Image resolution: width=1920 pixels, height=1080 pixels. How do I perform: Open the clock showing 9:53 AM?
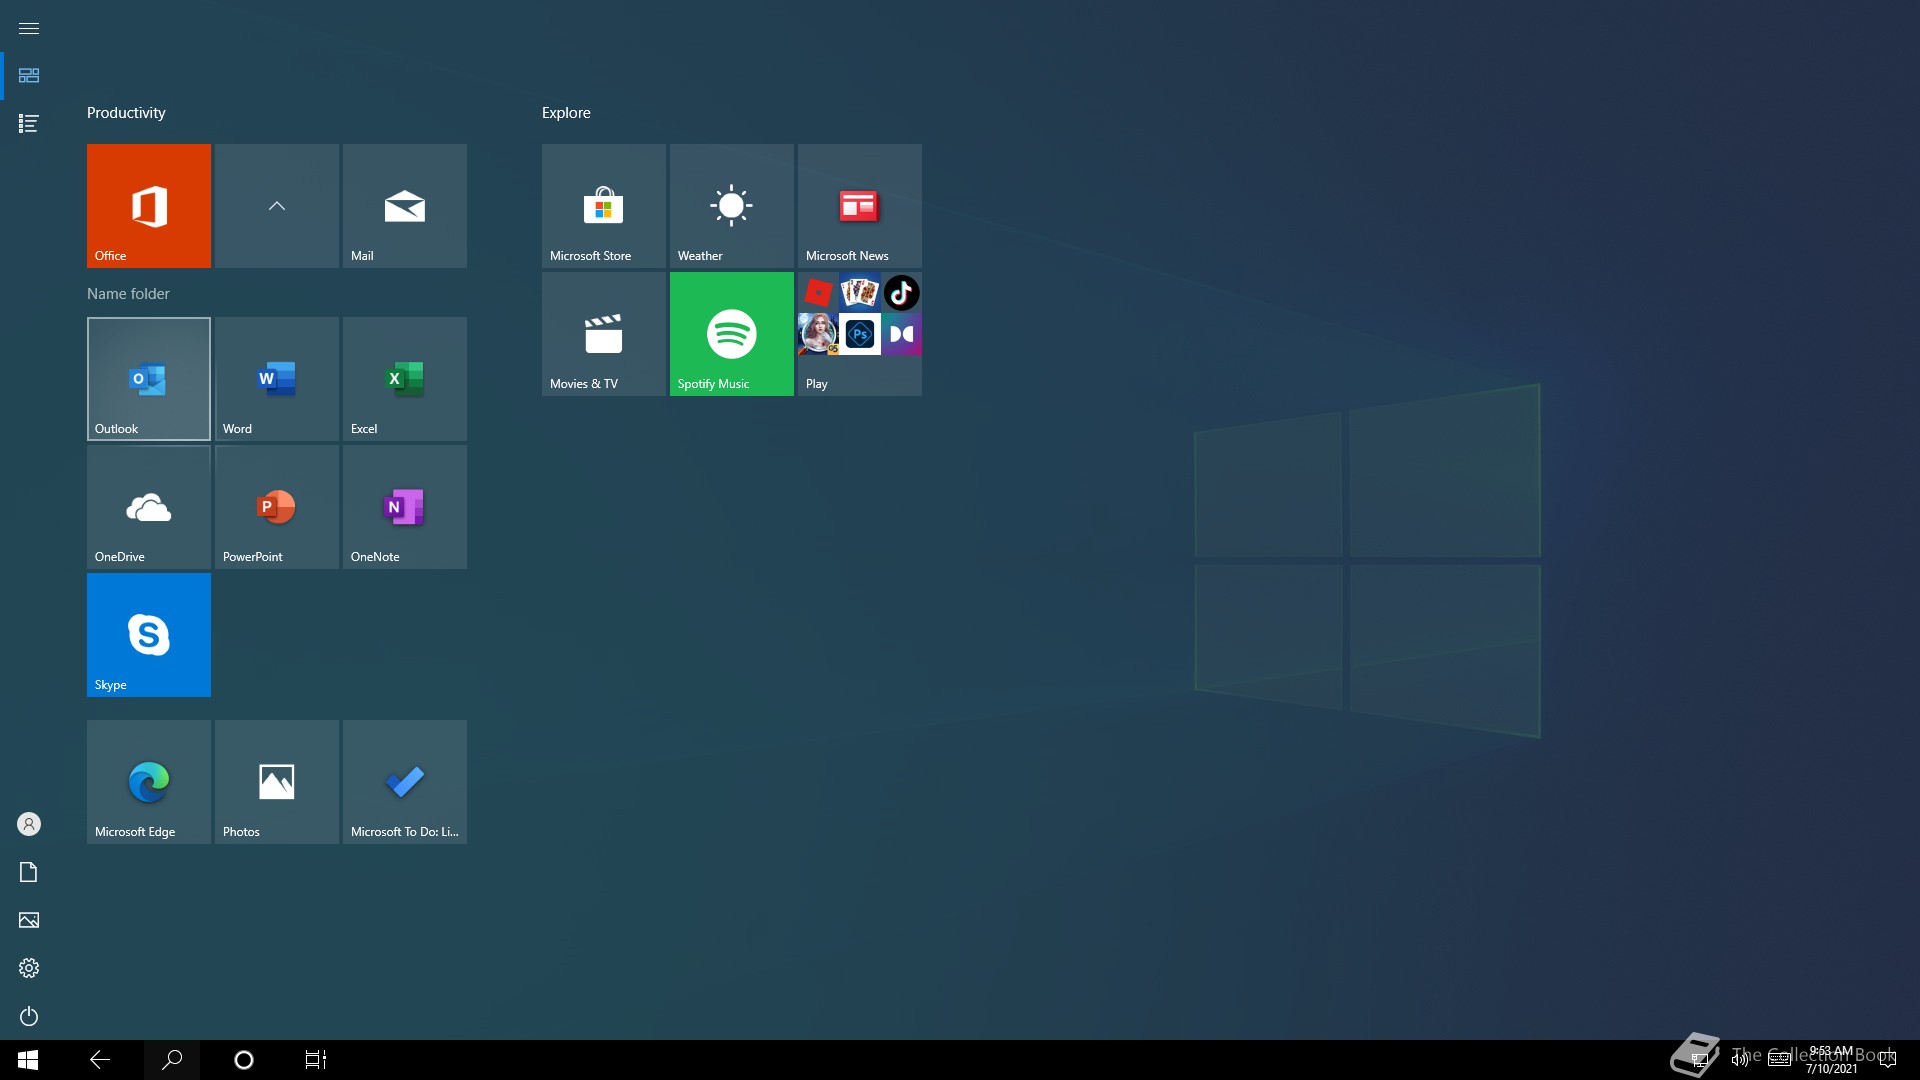(x=1831, y=1060)
